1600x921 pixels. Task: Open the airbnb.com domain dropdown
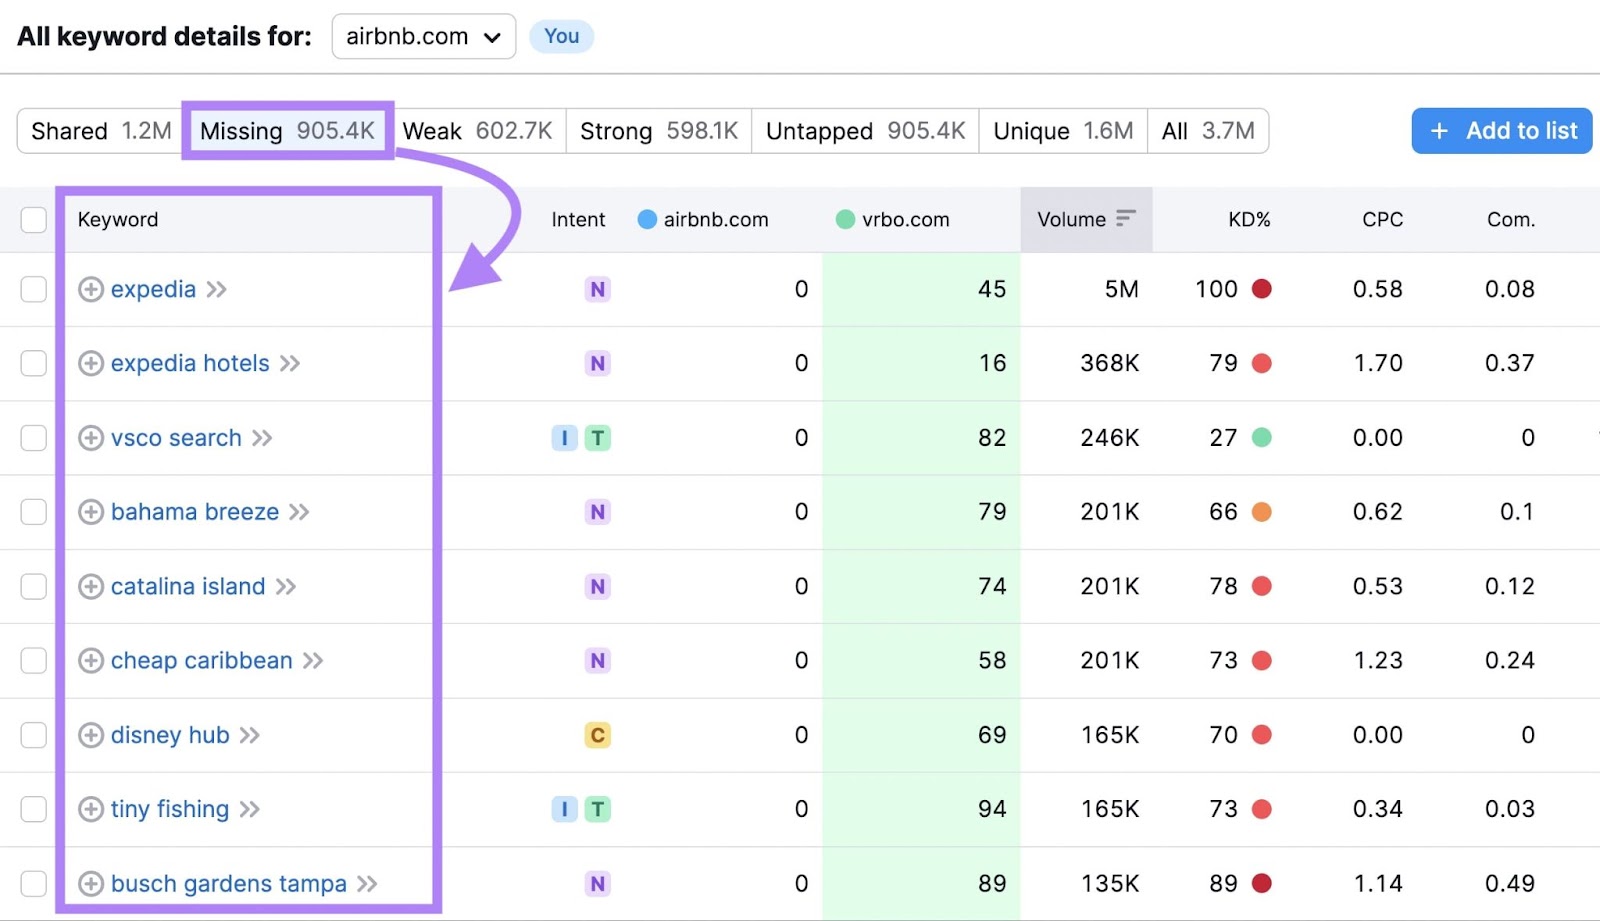[x=492, y=36]
